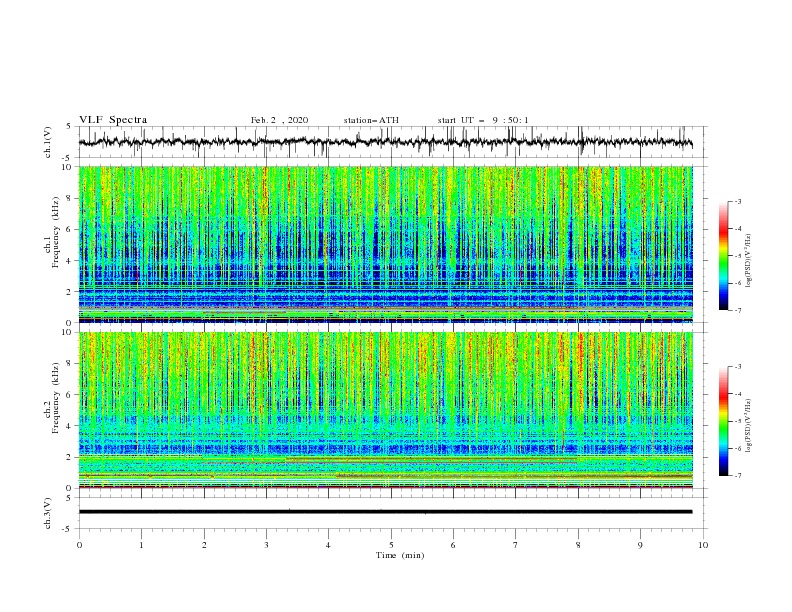
Task: Select the date label Feb. 2, 2020
Action: 279,120
